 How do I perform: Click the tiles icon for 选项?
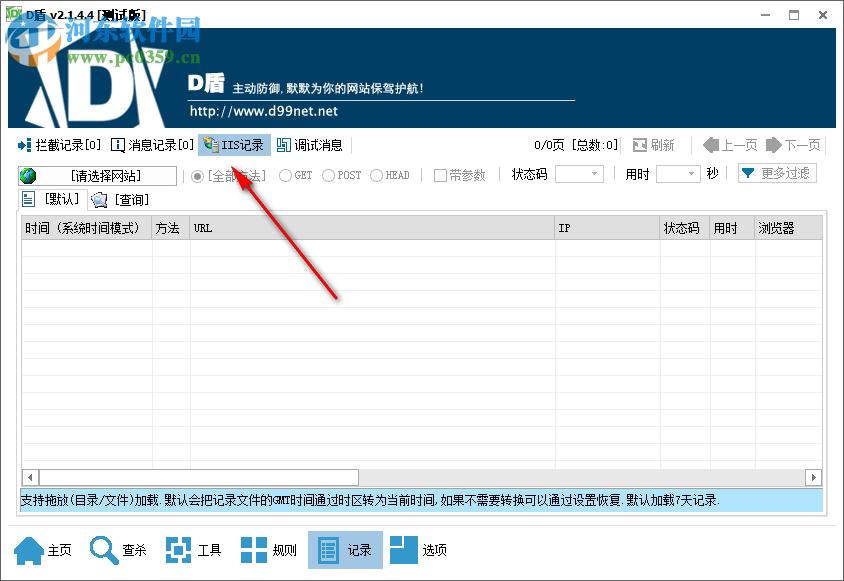coord(404,550)
